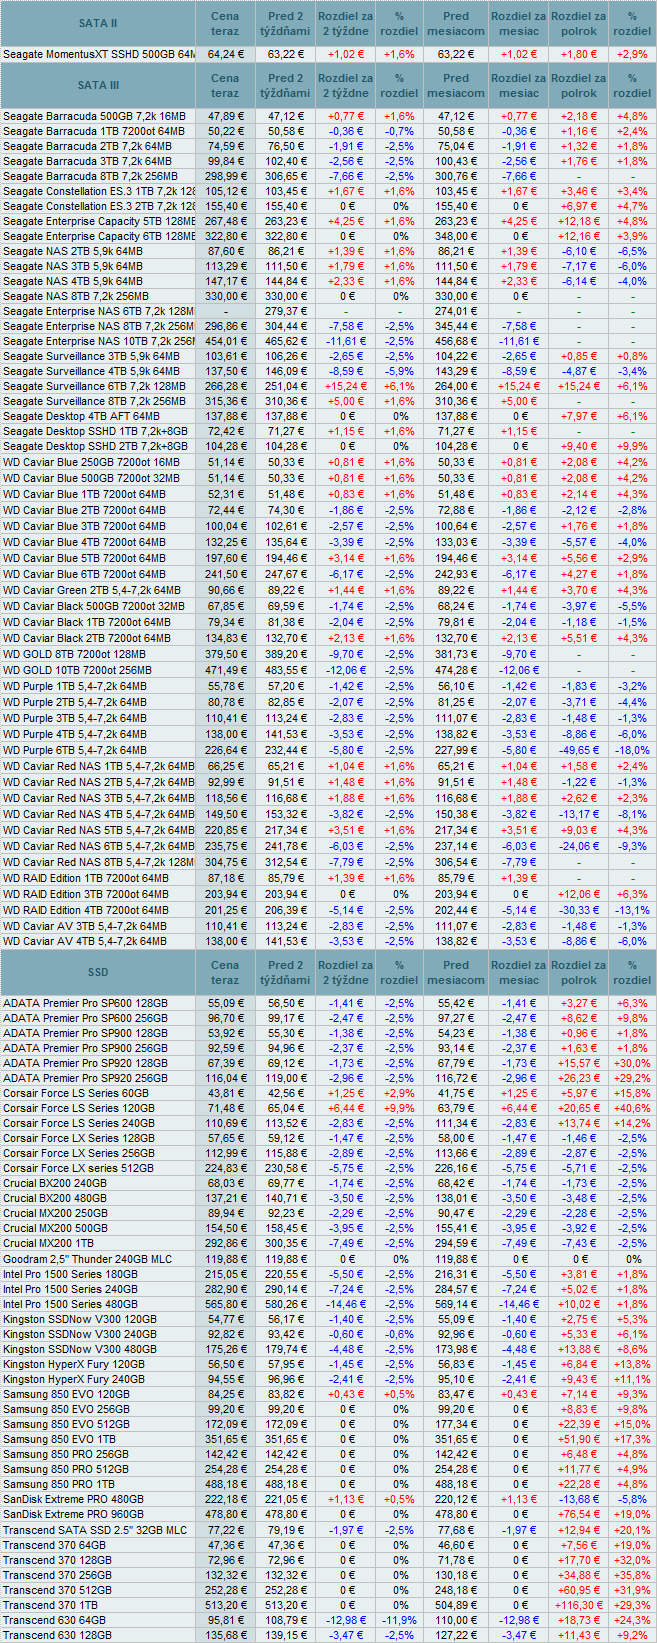This screenshot has height=1643, width=657.
Task: Select WD Purple 6TB 5,4-7,2k 64MB
Action: click(74, 750)
